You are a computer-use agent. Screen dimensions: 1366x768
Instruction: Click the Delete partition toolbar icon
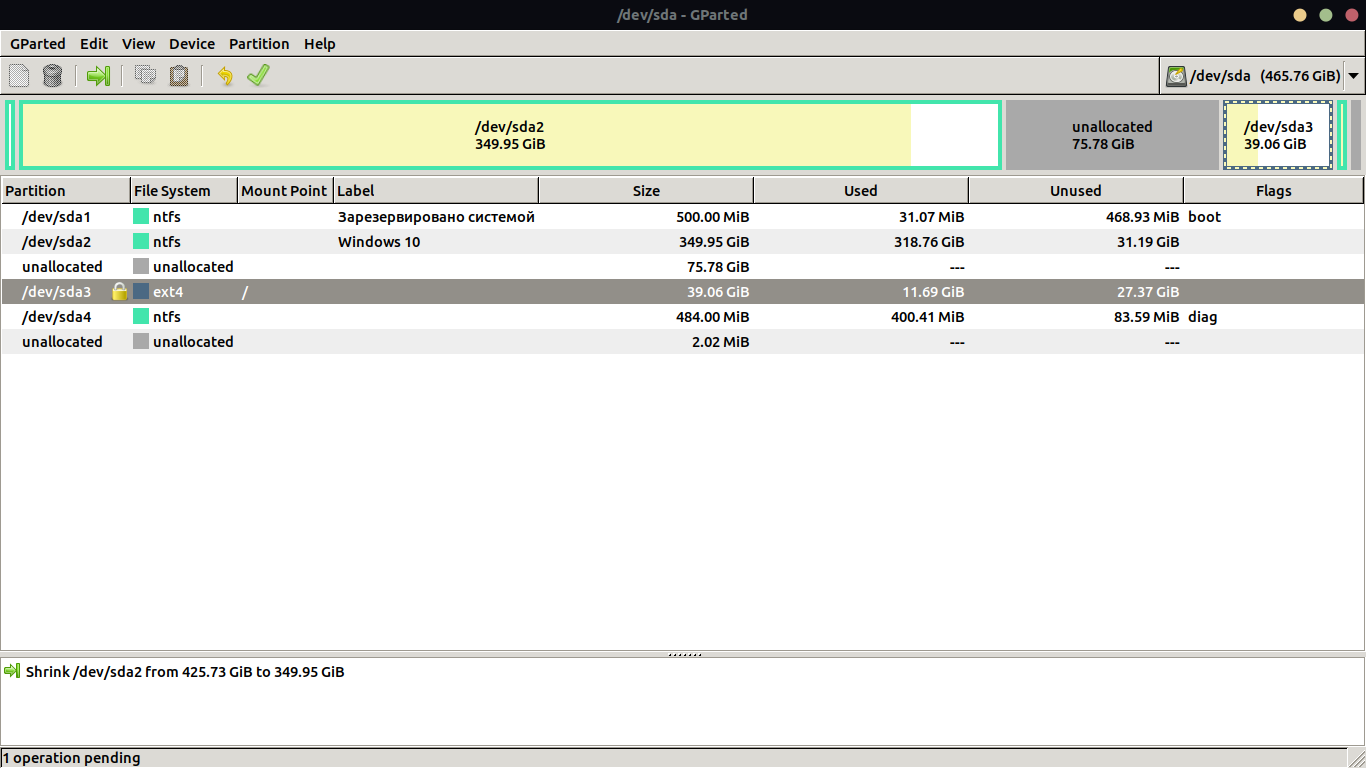pos(52,76)
